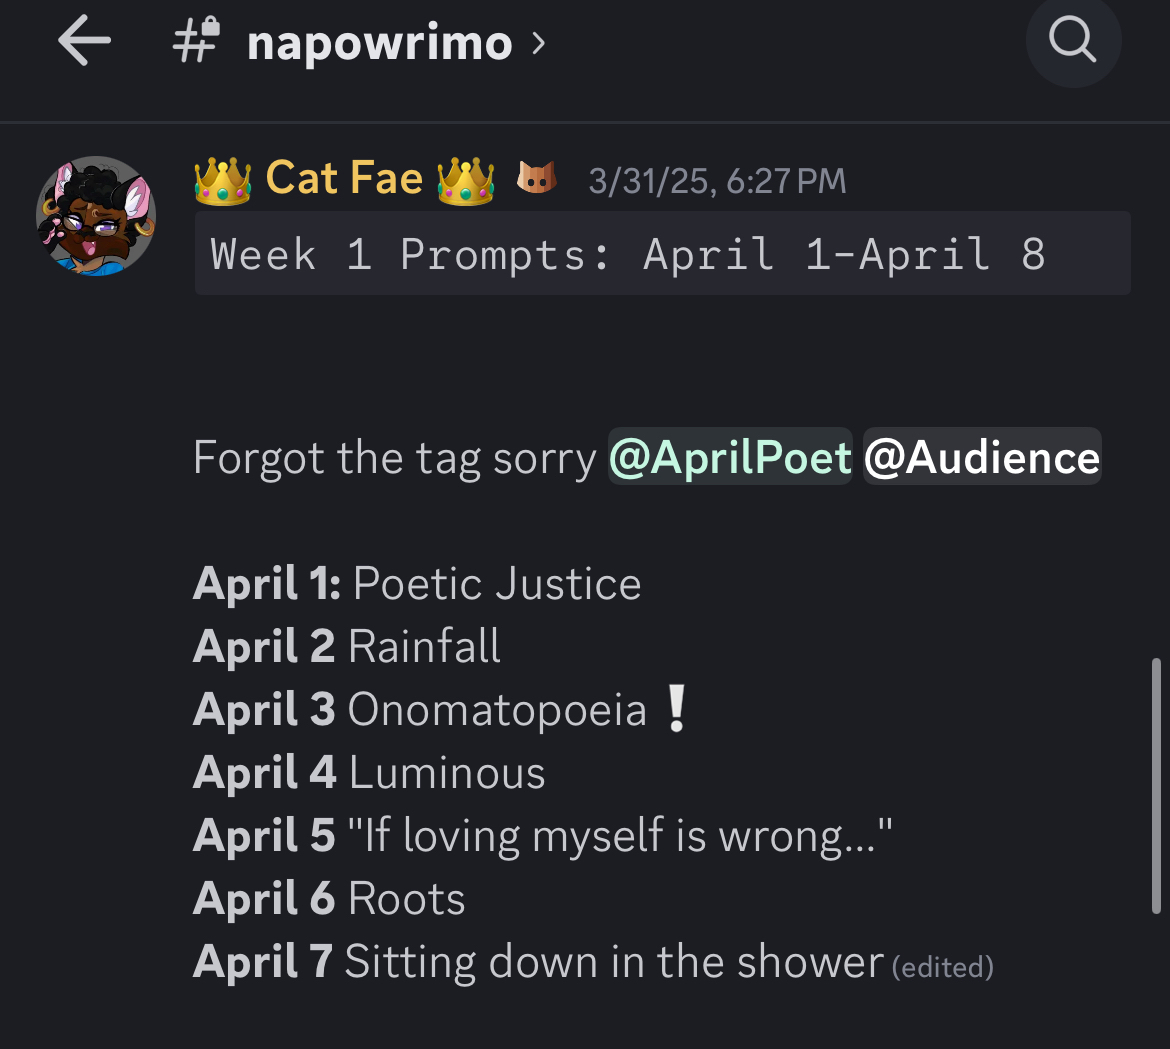Open search with the magnifying glass
Image resolution: width=1170 pixels, height=1049 pixels.
pyautogui.click(x=1073, y=41)
